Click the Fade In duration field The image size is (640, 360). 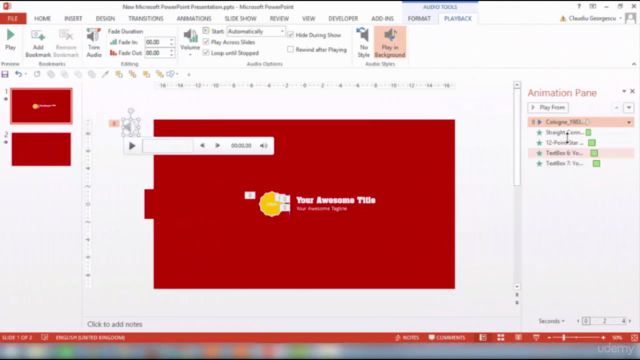(x=156, y=42)
